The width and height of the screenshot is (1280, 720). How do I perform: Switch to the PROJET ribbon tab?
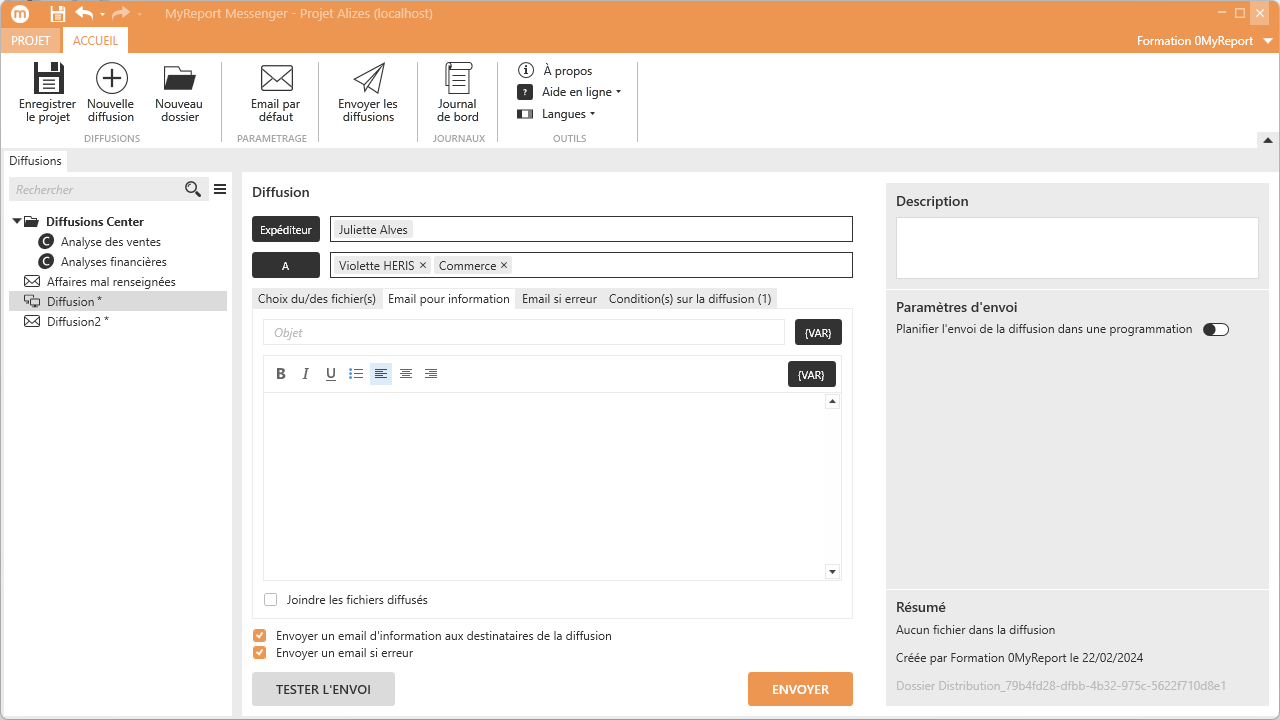30,41
